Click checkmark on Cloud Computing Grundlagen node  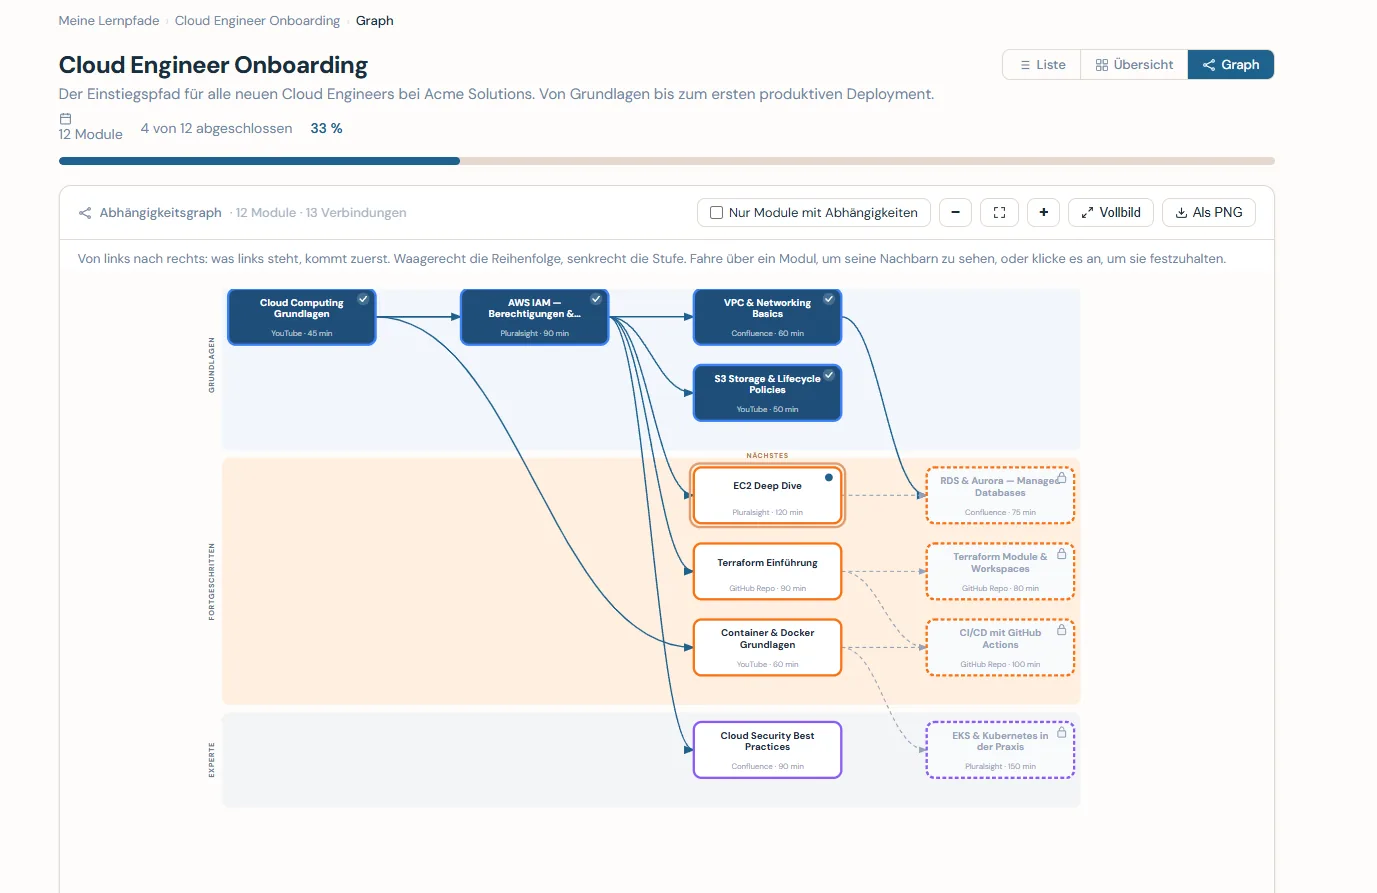coord(363,299)
